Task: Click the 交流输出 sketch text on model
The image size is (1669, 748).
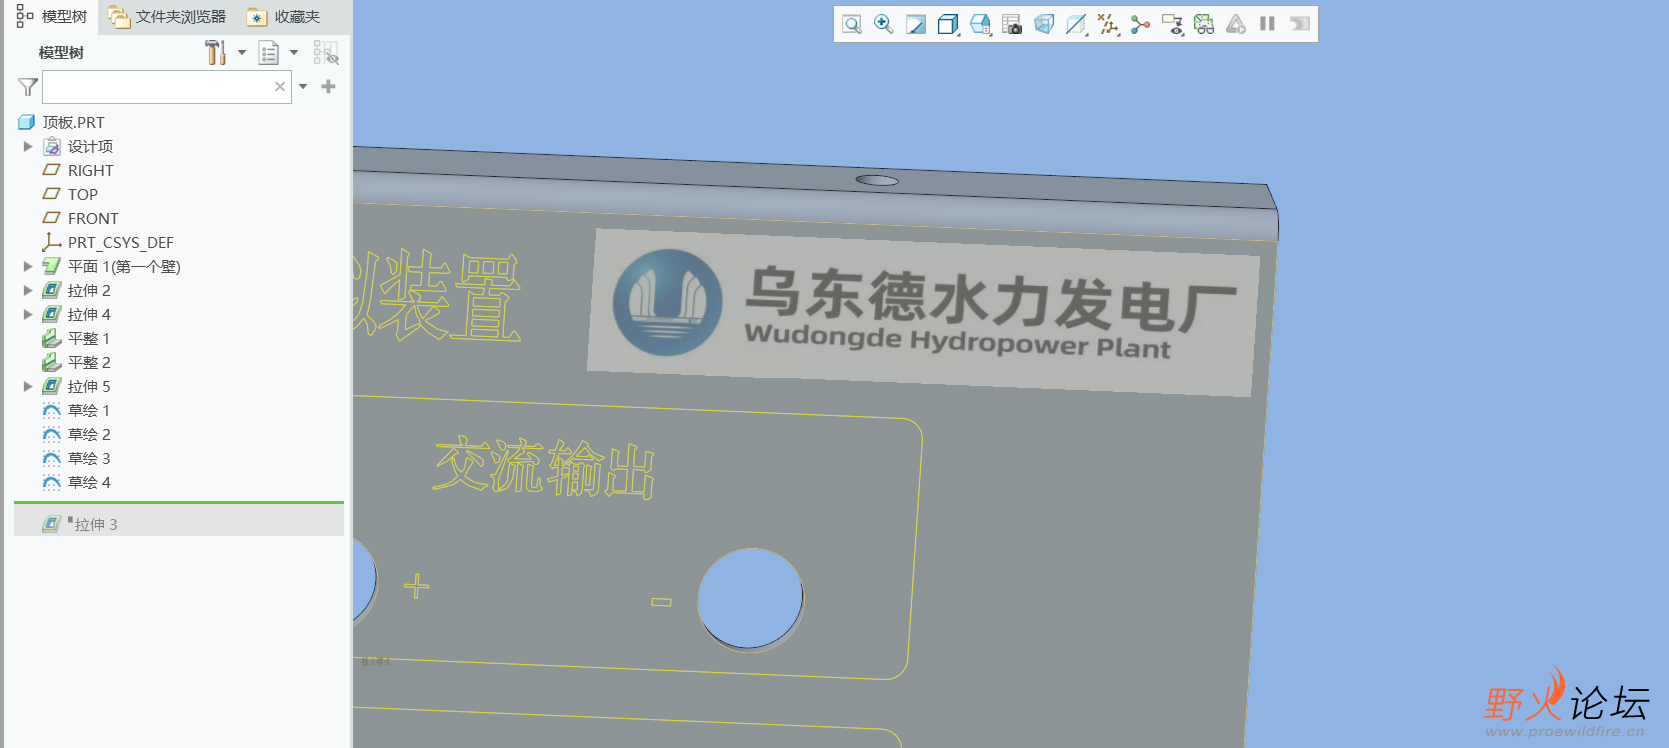Action: point(544,467)
